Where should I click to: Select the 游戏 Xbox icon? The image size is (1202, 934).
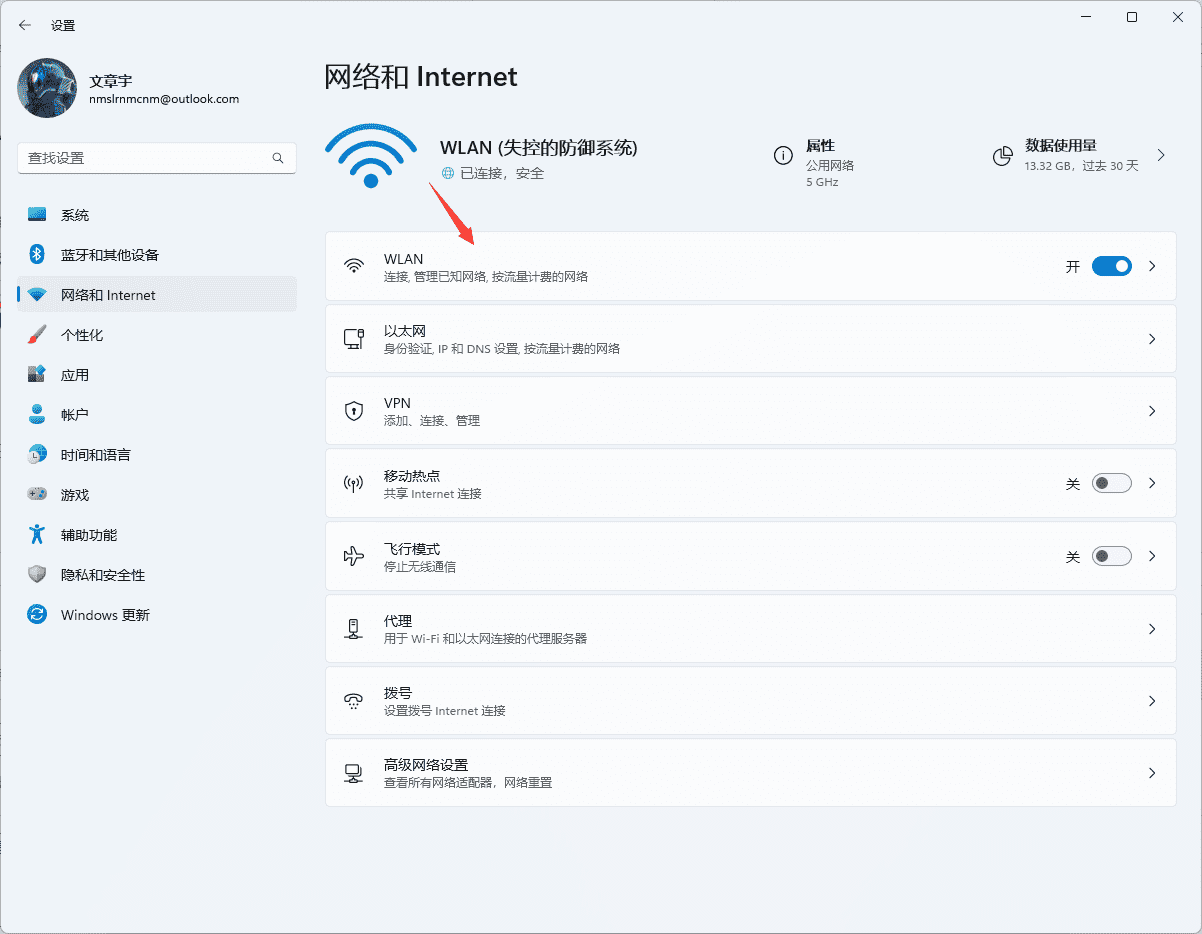coord(36,494)
